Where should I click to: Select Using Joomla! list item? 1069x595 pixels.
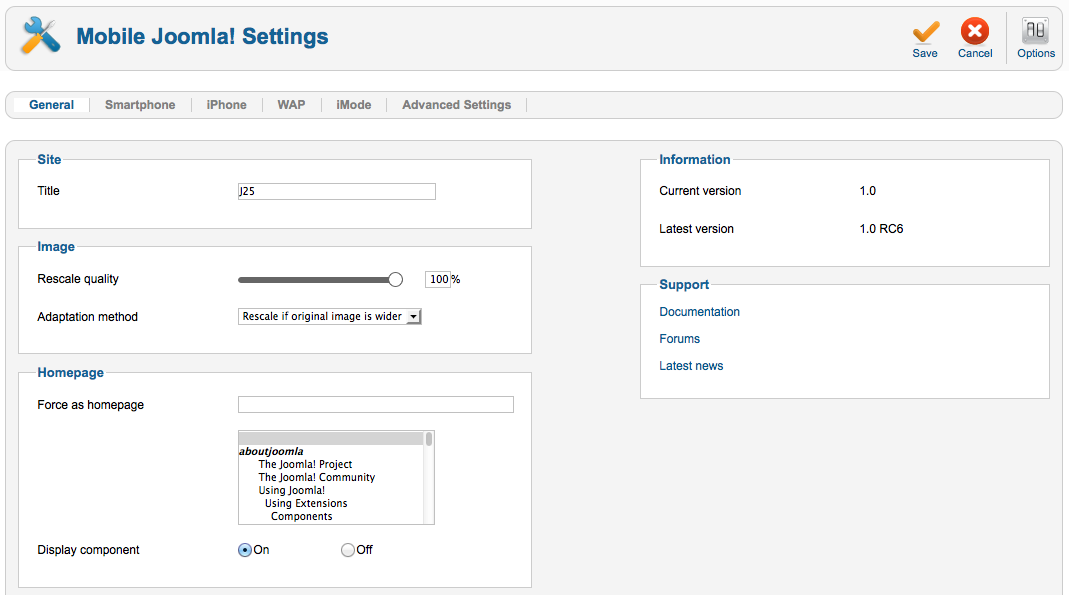click(x=291, y=490)
